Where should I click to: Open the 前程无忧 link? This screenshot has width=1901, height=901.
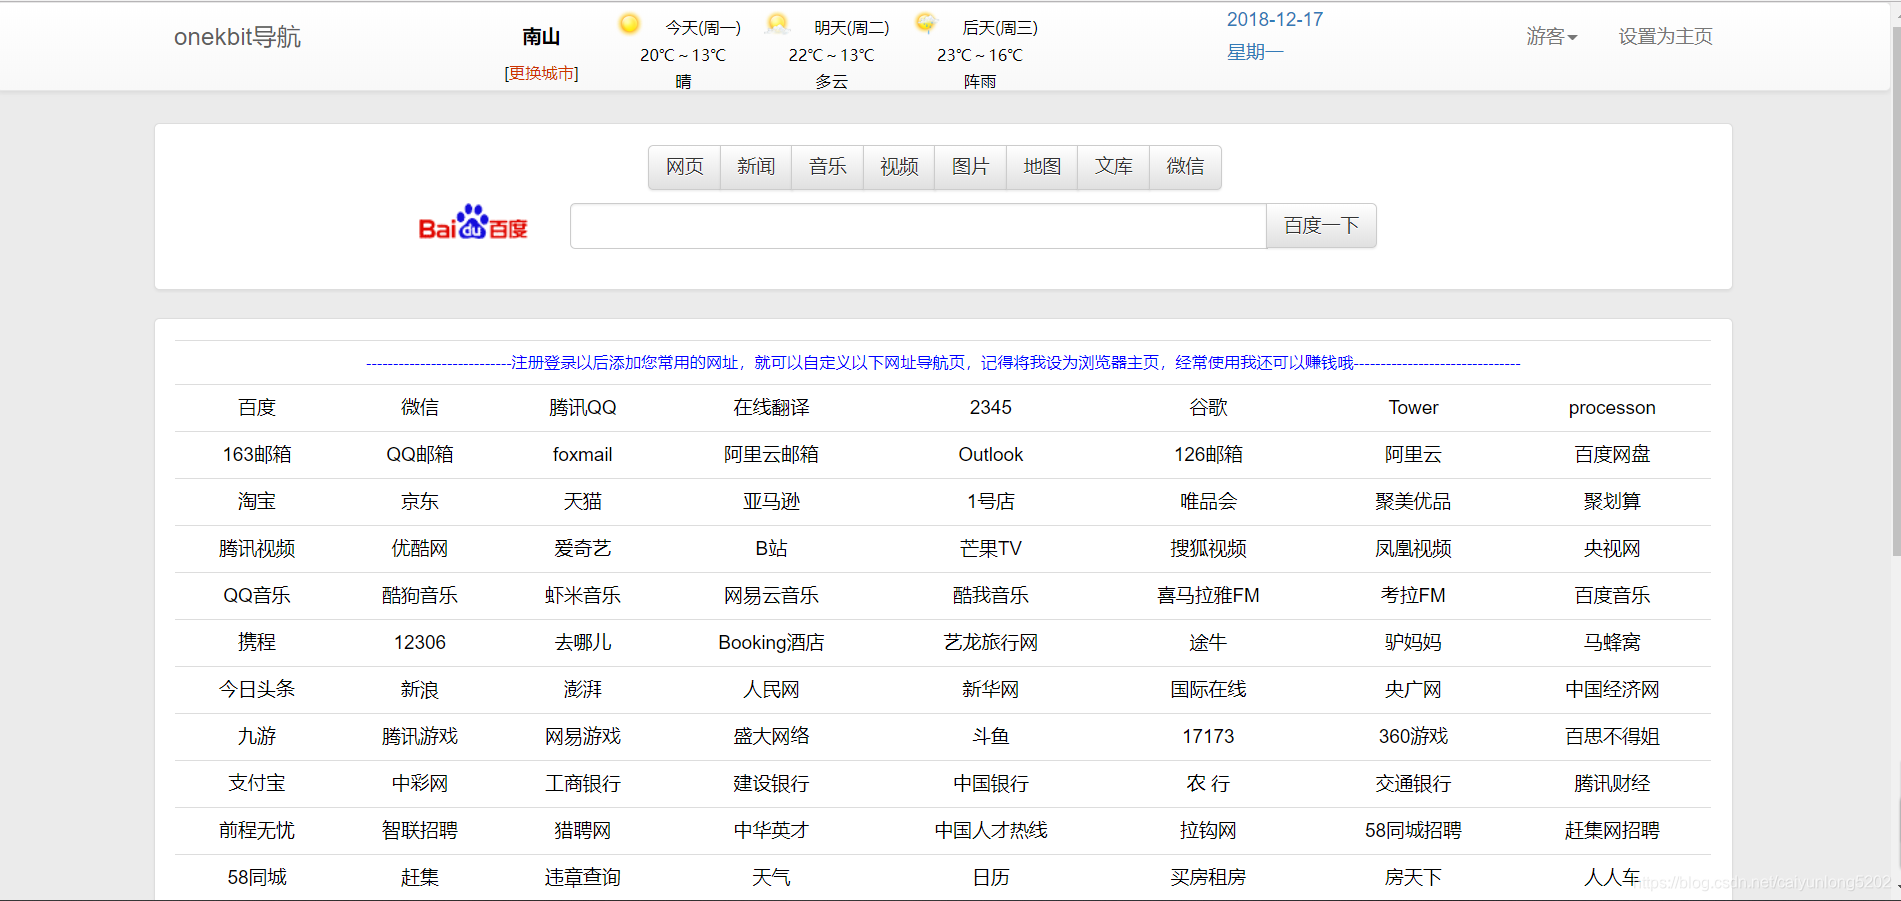(x=257, y=831)
